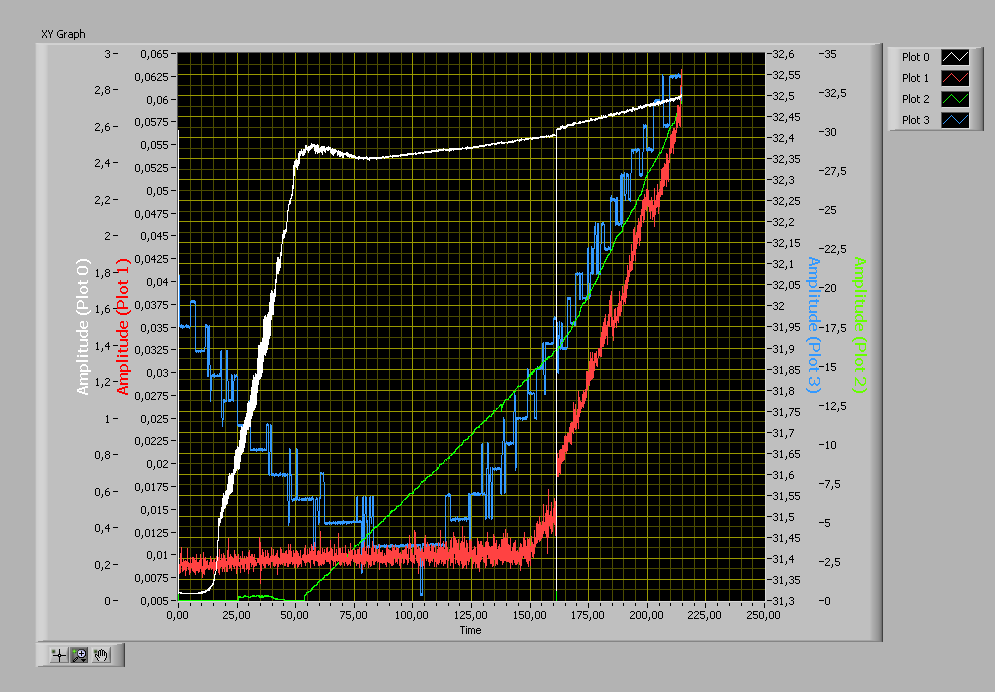
Task: Click the 125,00 time axis tick
Action: point(471,615)
